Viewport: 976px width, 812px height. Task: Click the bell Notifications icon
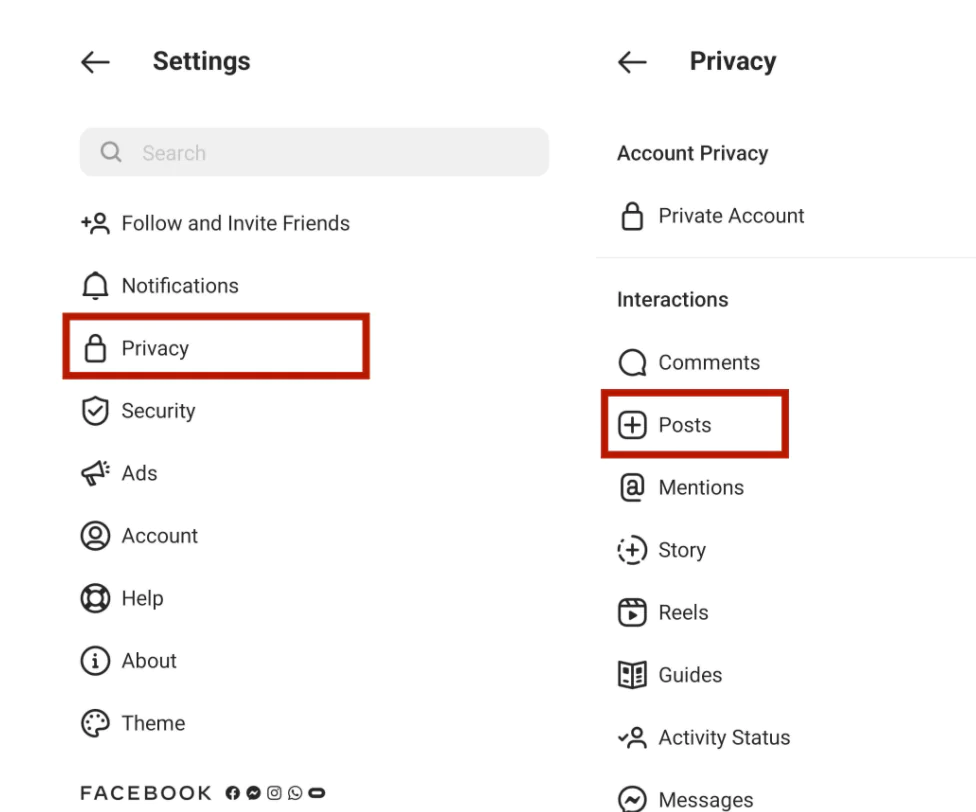95,287
